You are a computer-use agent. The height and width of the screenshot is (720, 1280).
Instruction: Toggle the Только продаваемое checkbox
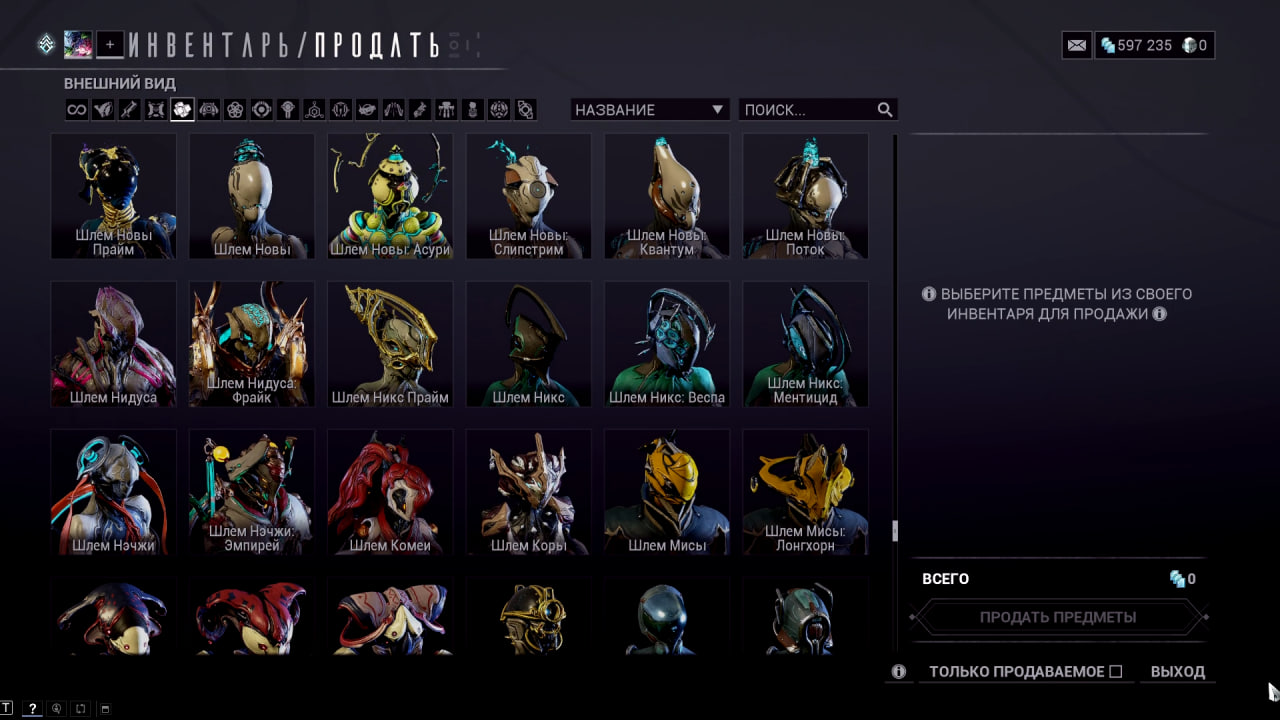(x=1116, y=672)
